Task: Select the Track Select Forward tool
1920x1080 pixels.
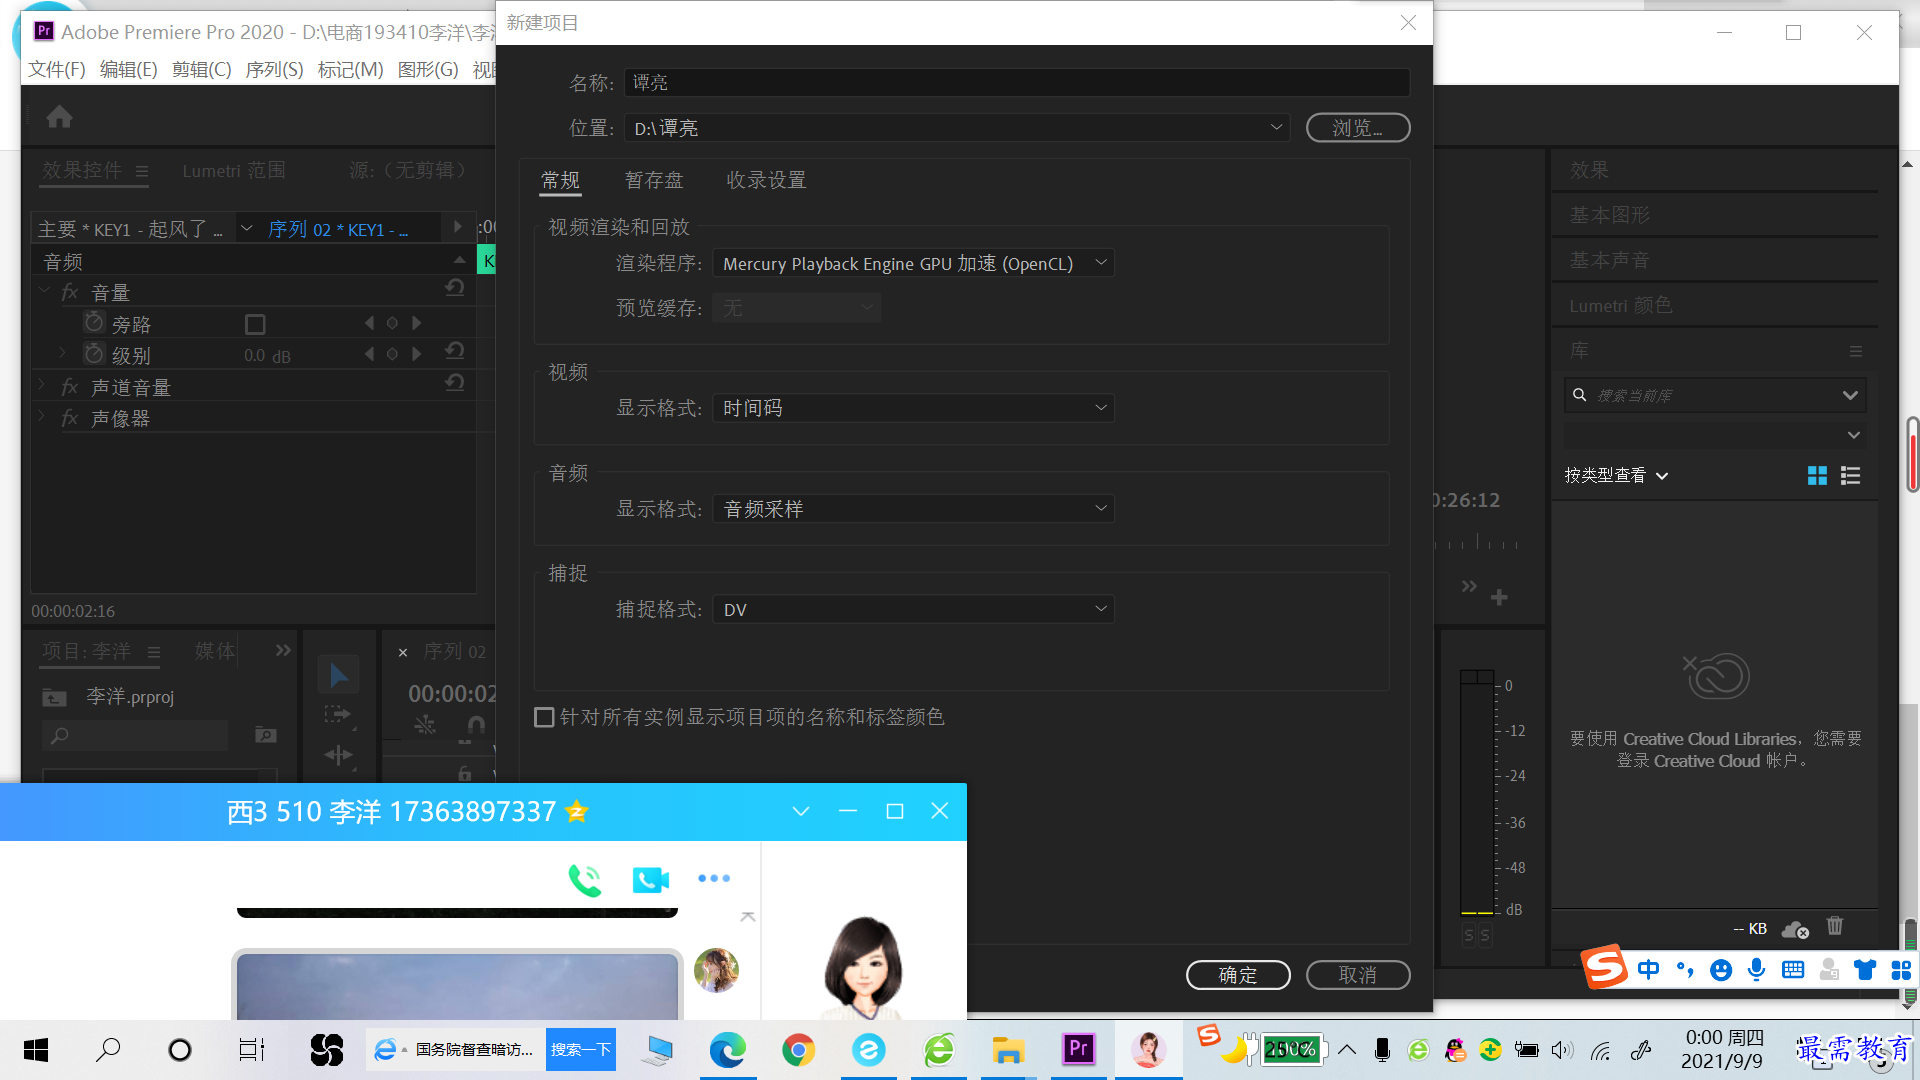Action: (x=338, y=714)
